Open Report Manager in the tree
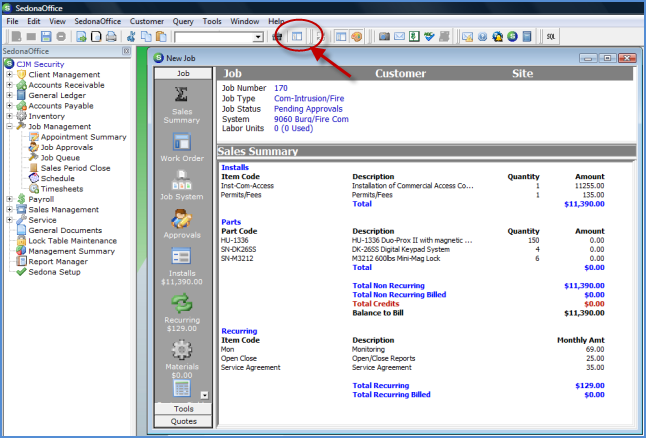The width and height of the screenshot is (646, 438). pos(58,261)
